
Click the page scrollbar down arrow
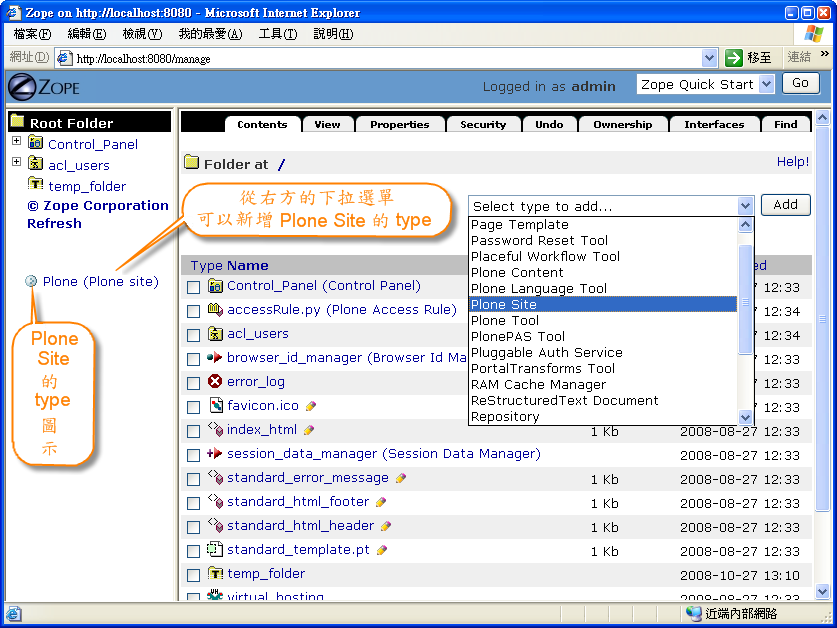point(822,591)
